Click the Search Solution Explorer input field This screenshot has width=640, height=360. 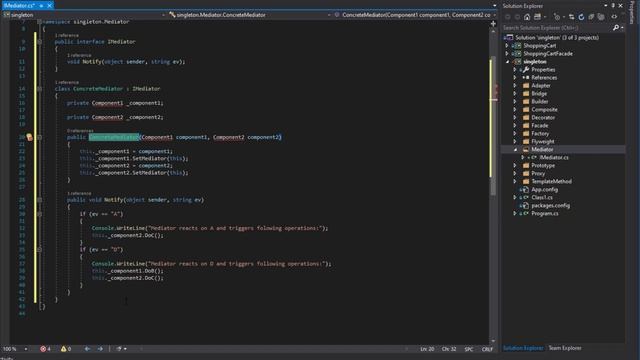click(x=557, y=28)
